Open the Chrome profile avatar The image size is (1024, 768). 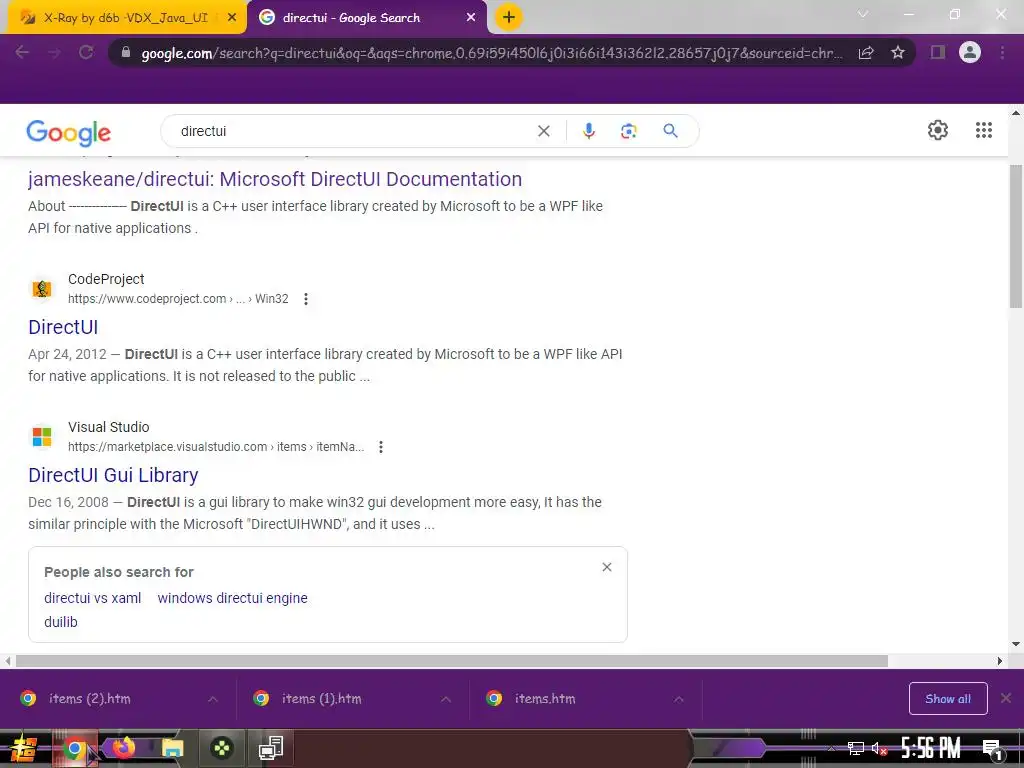970,52
